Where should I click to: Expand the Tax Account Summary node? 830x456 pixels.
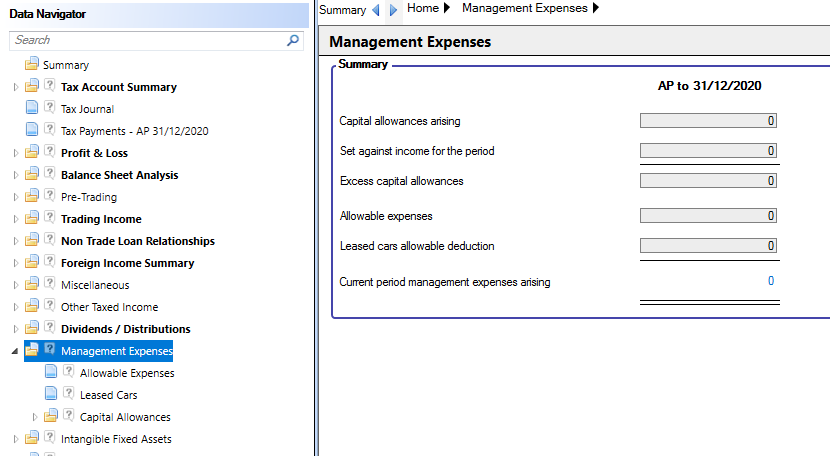[15, 87]
